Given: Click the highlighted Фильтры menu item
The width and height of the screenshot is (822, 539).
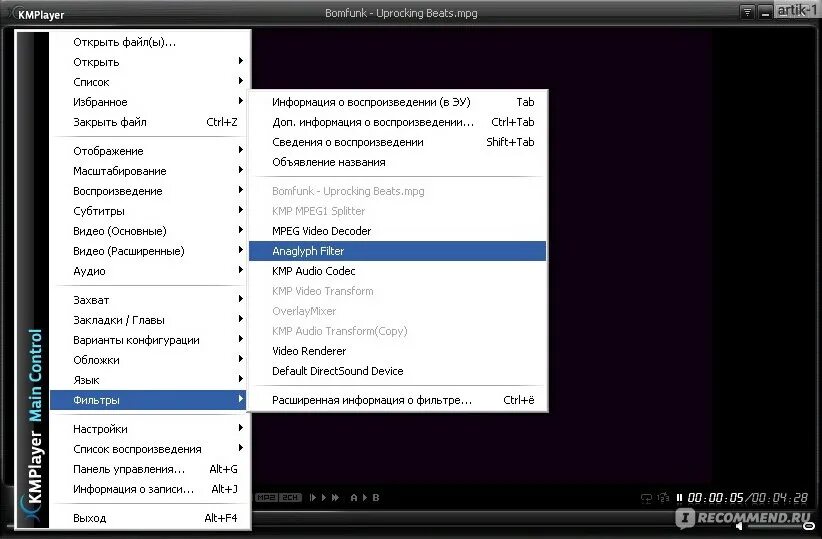Looking at the screenshot, I should coord(150,400).
